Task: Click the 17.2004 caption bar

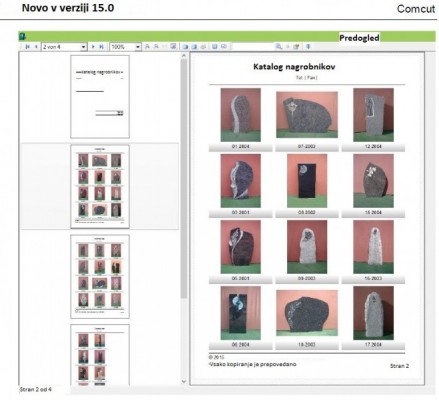Action: pos(373,345)
